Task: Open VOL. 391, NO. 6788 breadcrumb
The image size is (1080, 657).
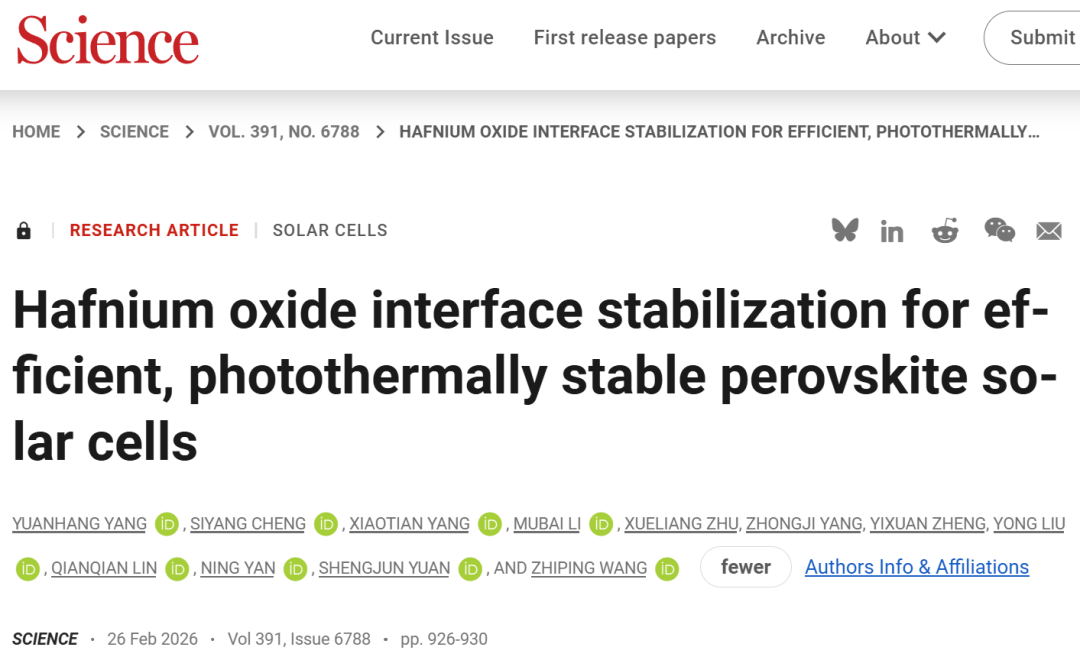Action: tap(284, 132)
